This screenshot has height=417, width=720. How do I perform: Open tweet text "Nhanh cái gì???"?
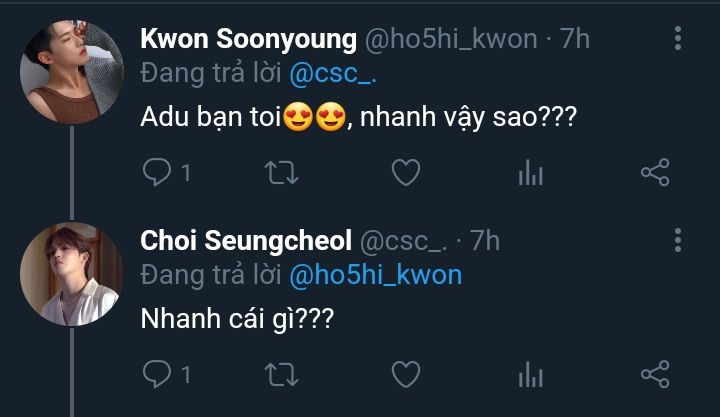[x=236, y=322]
